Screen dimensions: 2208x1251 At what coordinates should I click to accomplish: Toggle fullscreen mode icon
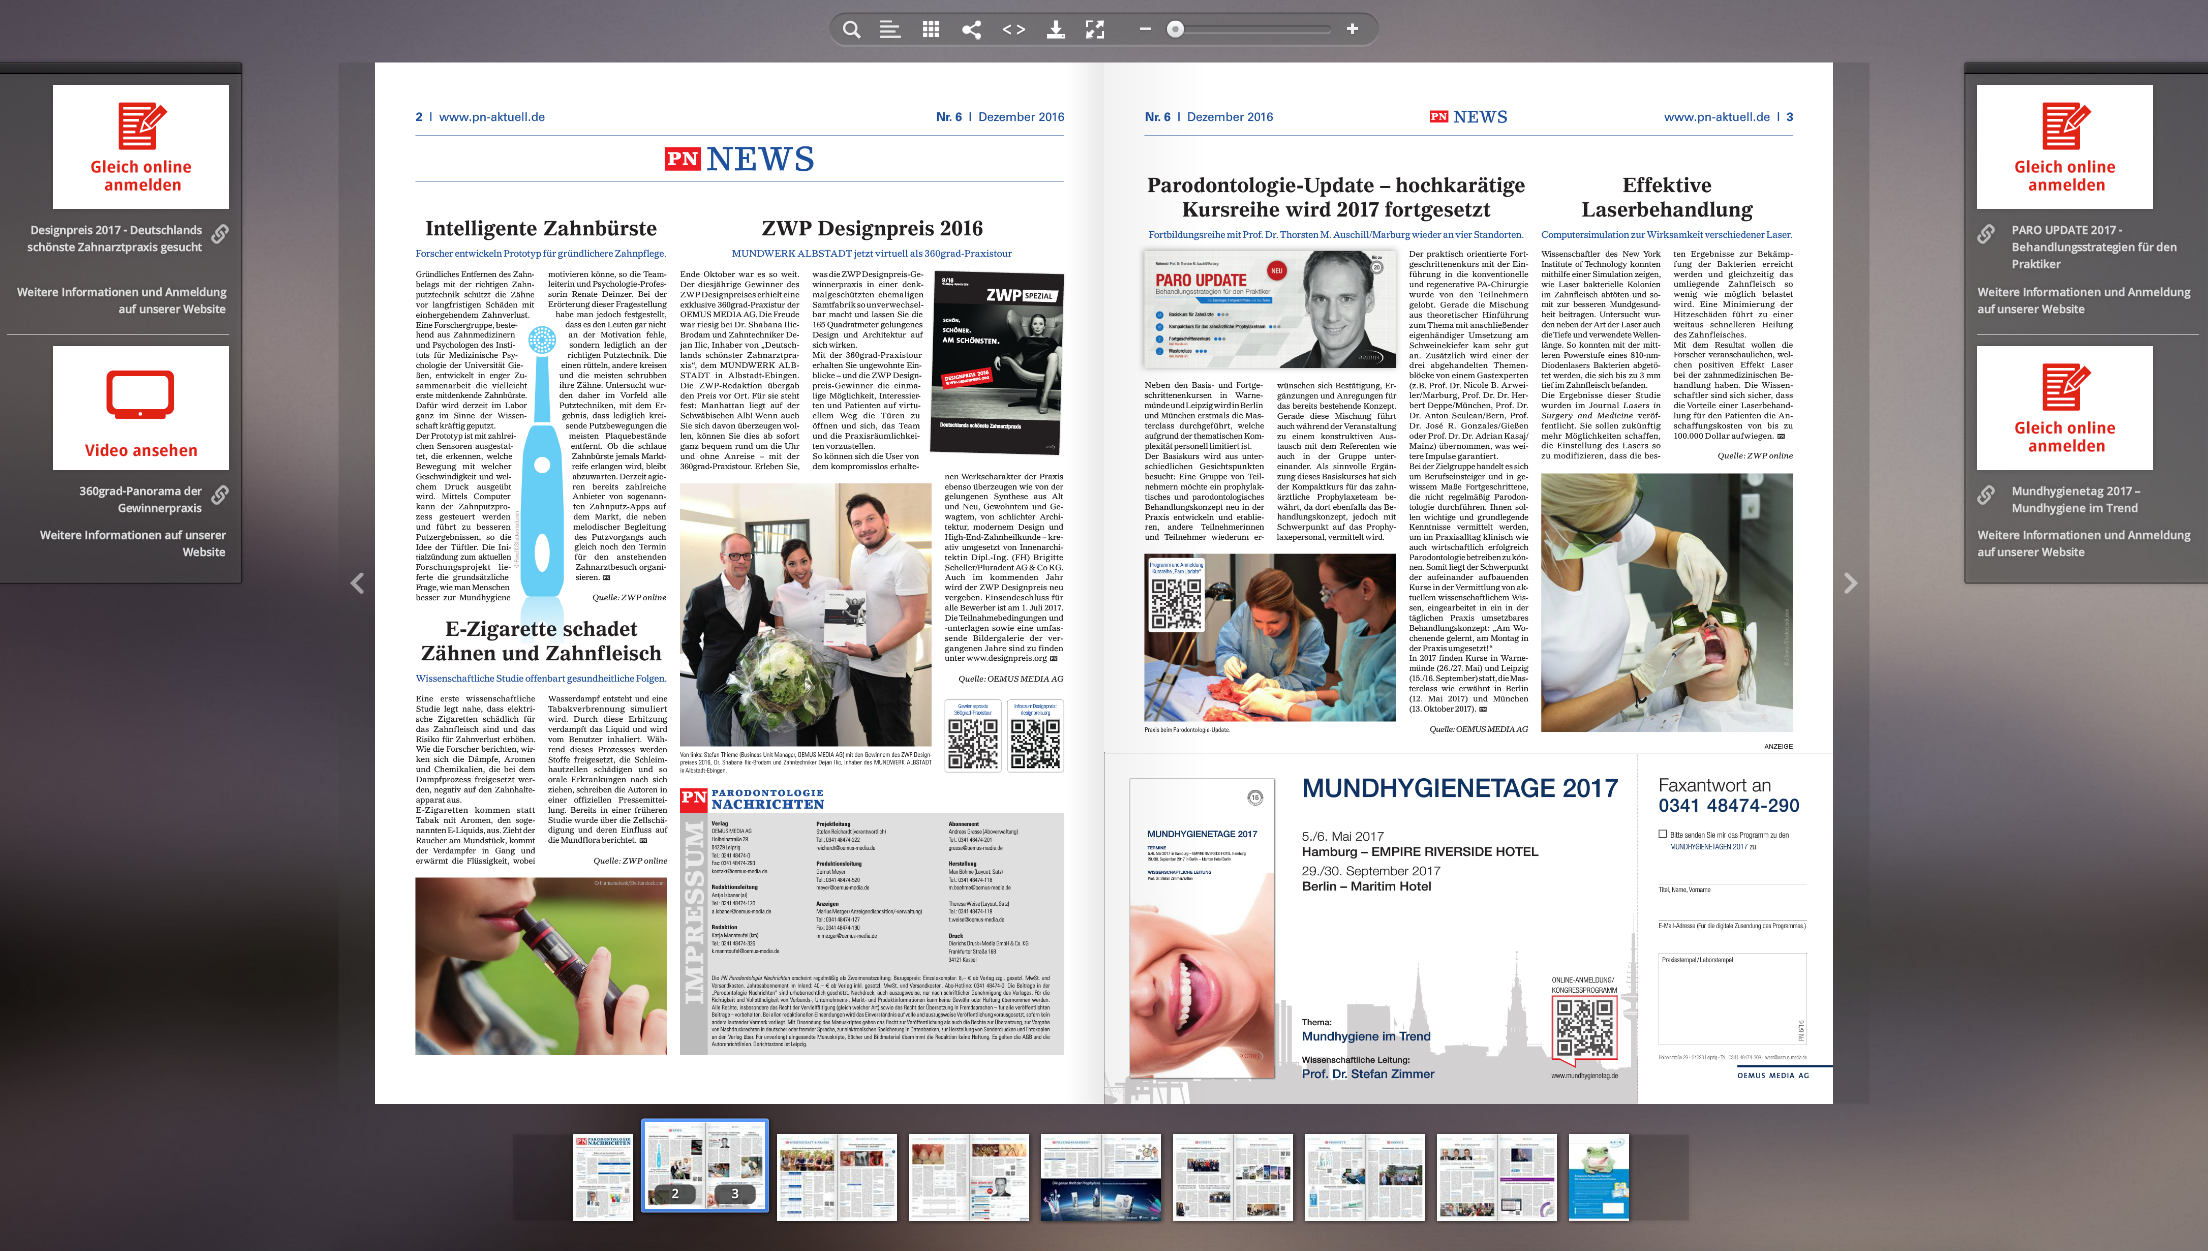pyautogui.click(x=1095, y=30)
